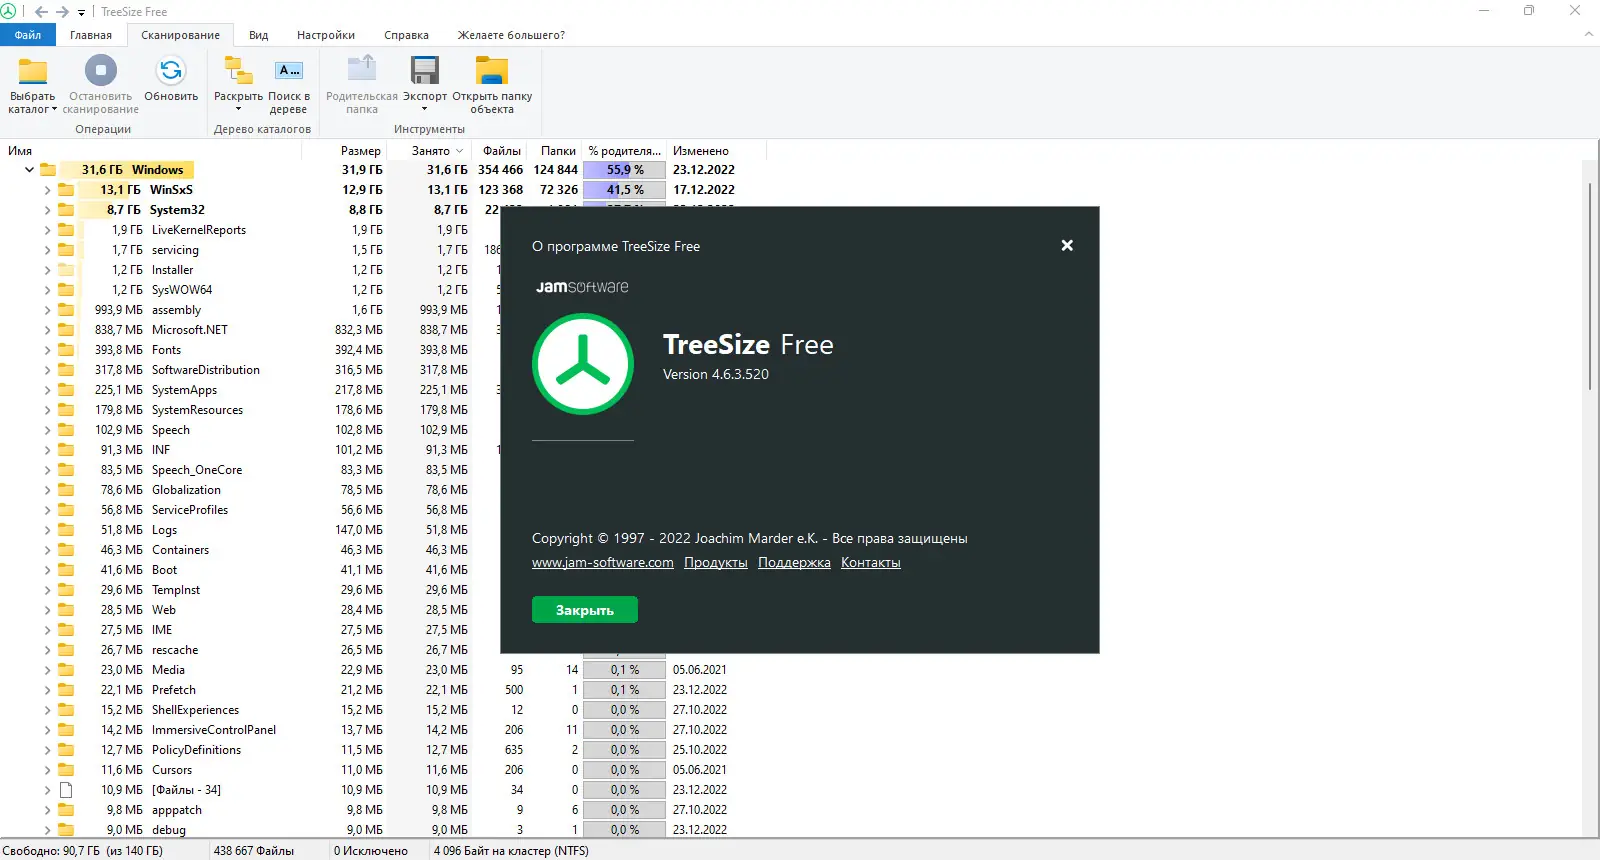1600x860 pixels.
Task: Switch to the Вид ribbon tab
Action: pyautogui.click(x=258, y=35)
